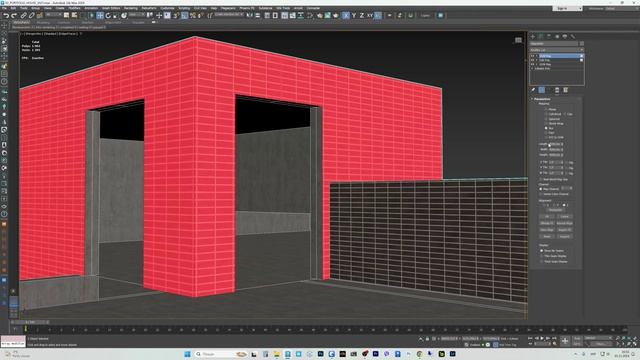This screenshot has width=640, height=360.
Task: Click the Undo arrow in main toolbar
Action: (6, 16)
